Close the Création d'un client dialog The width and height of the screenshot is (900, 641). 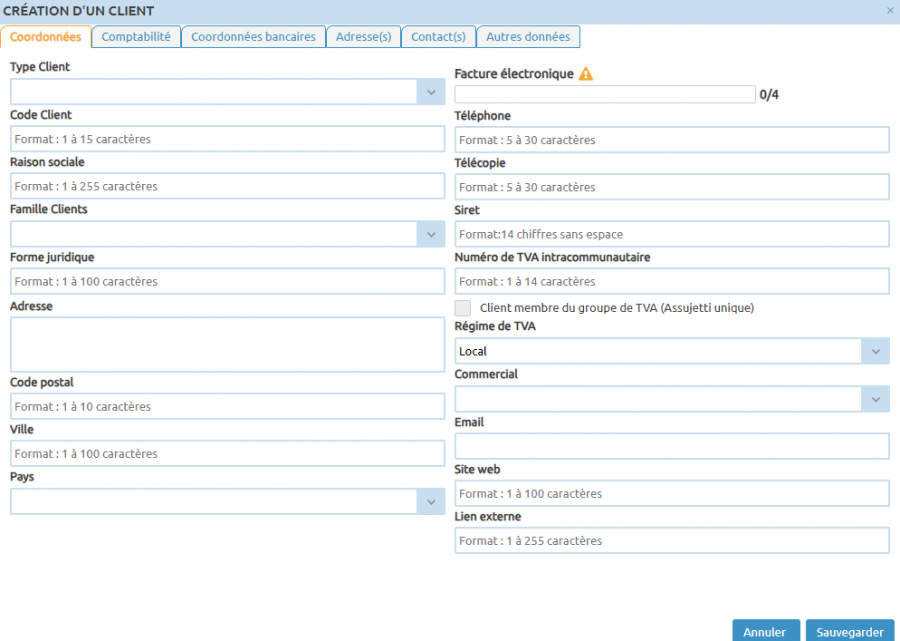pos(890,10)
